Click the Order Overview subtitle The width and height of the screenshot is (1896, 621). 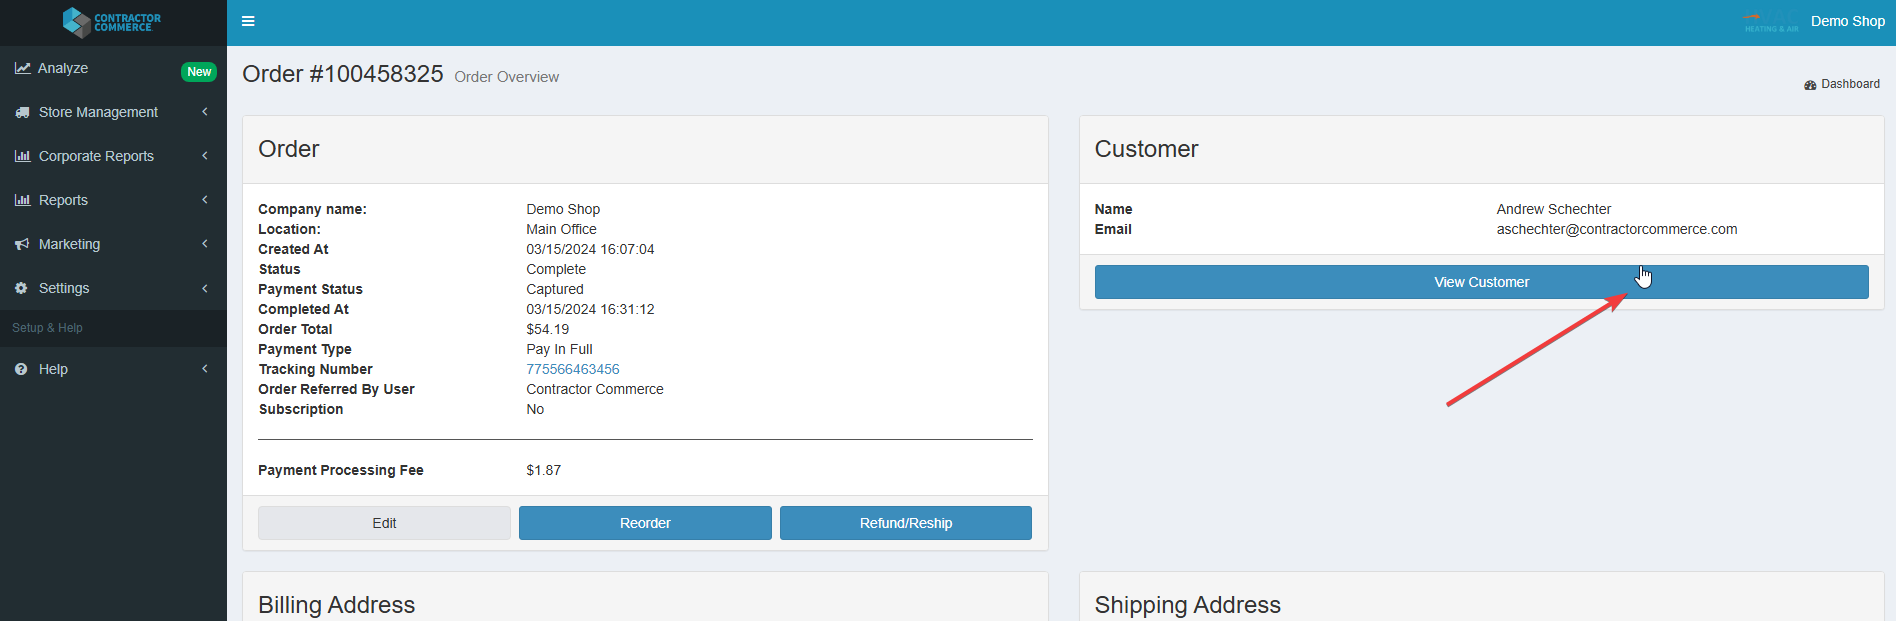pyautogui.click(x=506, y=77)
